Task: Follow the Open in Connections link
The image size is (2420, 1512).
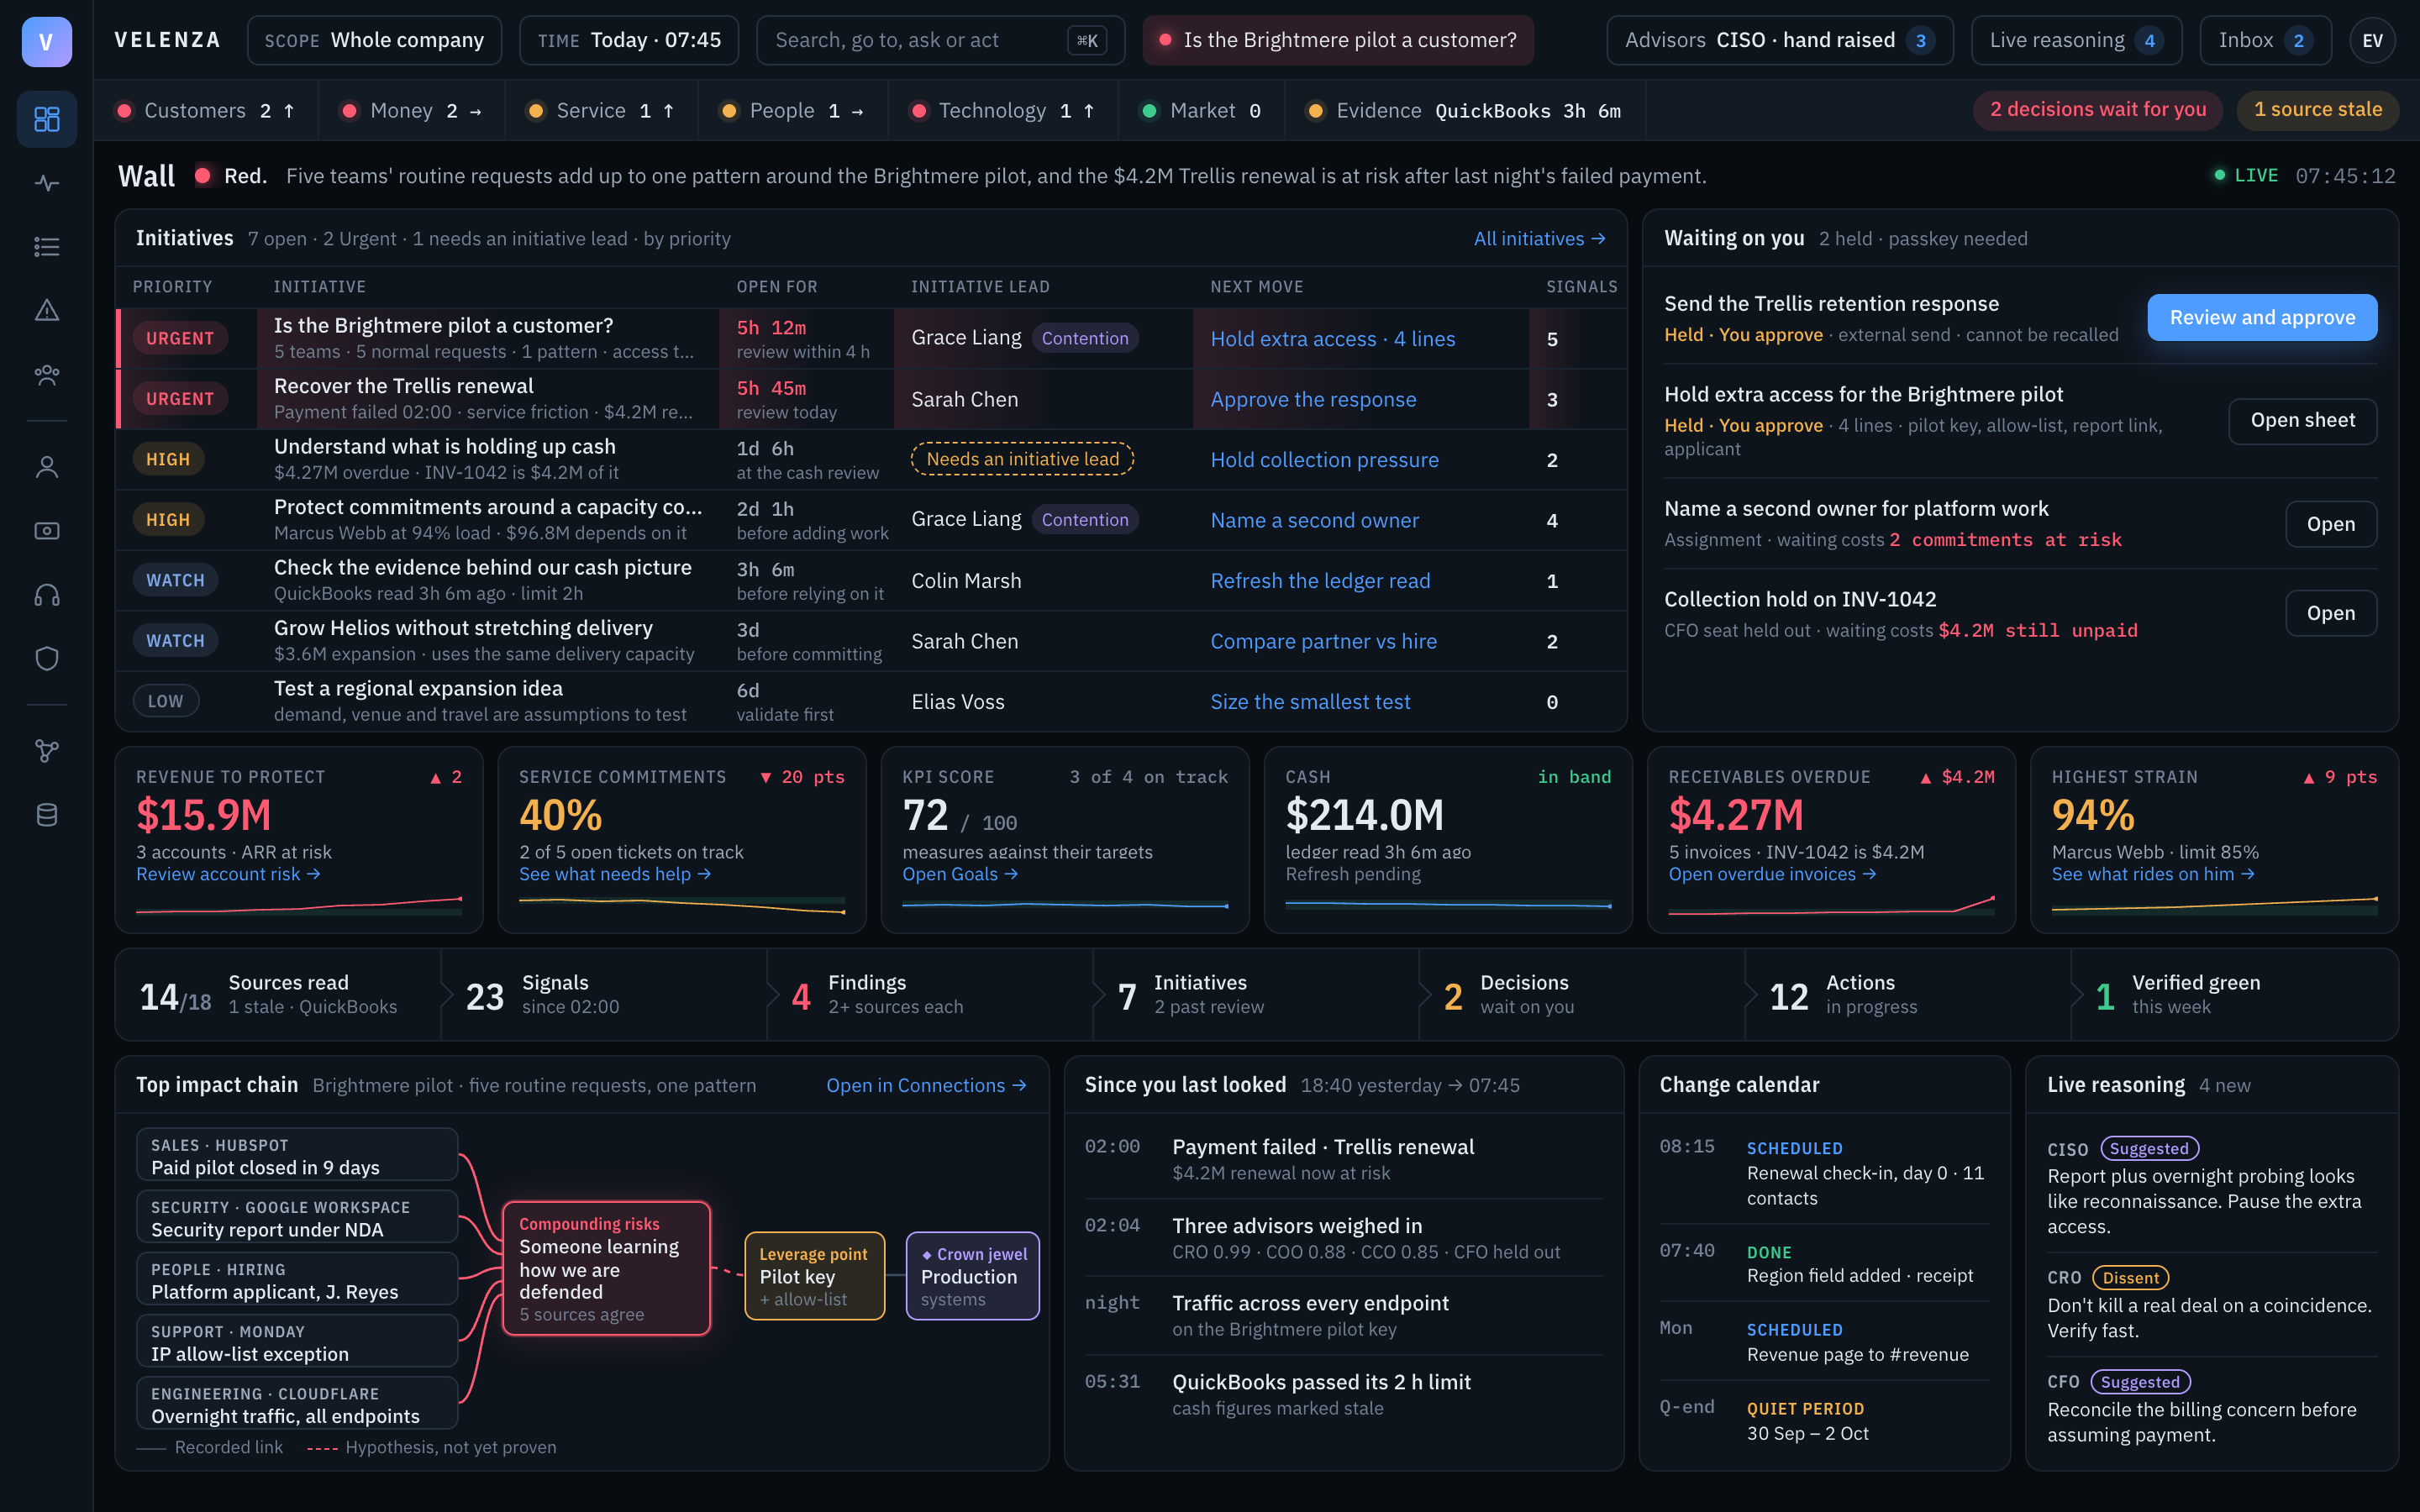Action: (926, 1086)
